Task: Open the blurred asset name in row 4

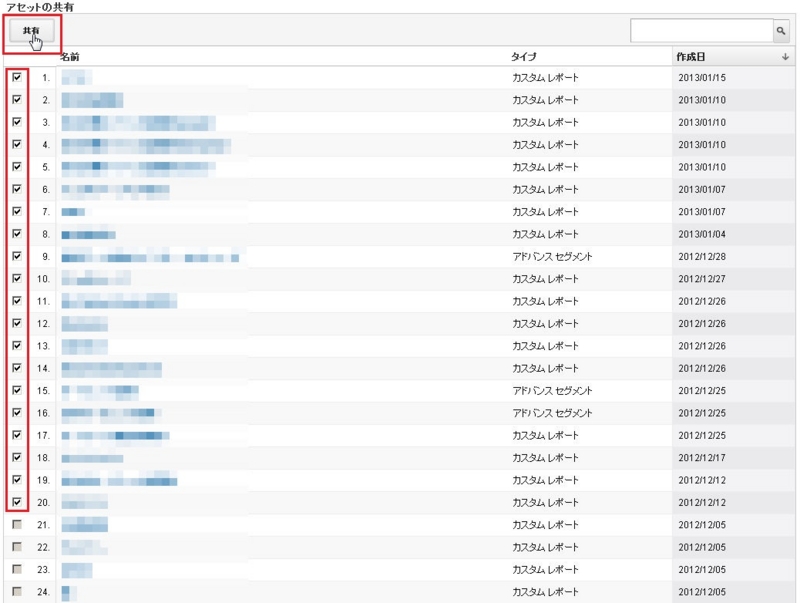Action: (146, 145)
